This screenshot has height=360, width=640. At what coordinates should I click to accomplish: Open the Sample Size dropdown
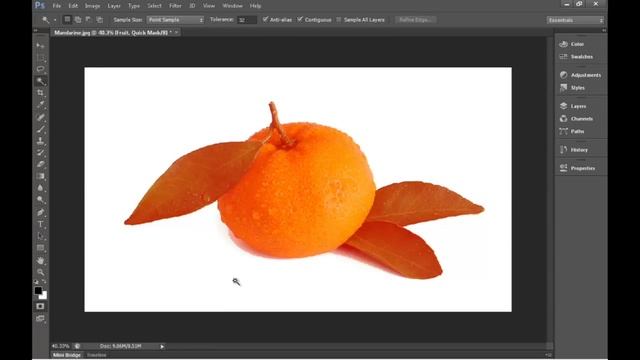(x=175, y=20)
